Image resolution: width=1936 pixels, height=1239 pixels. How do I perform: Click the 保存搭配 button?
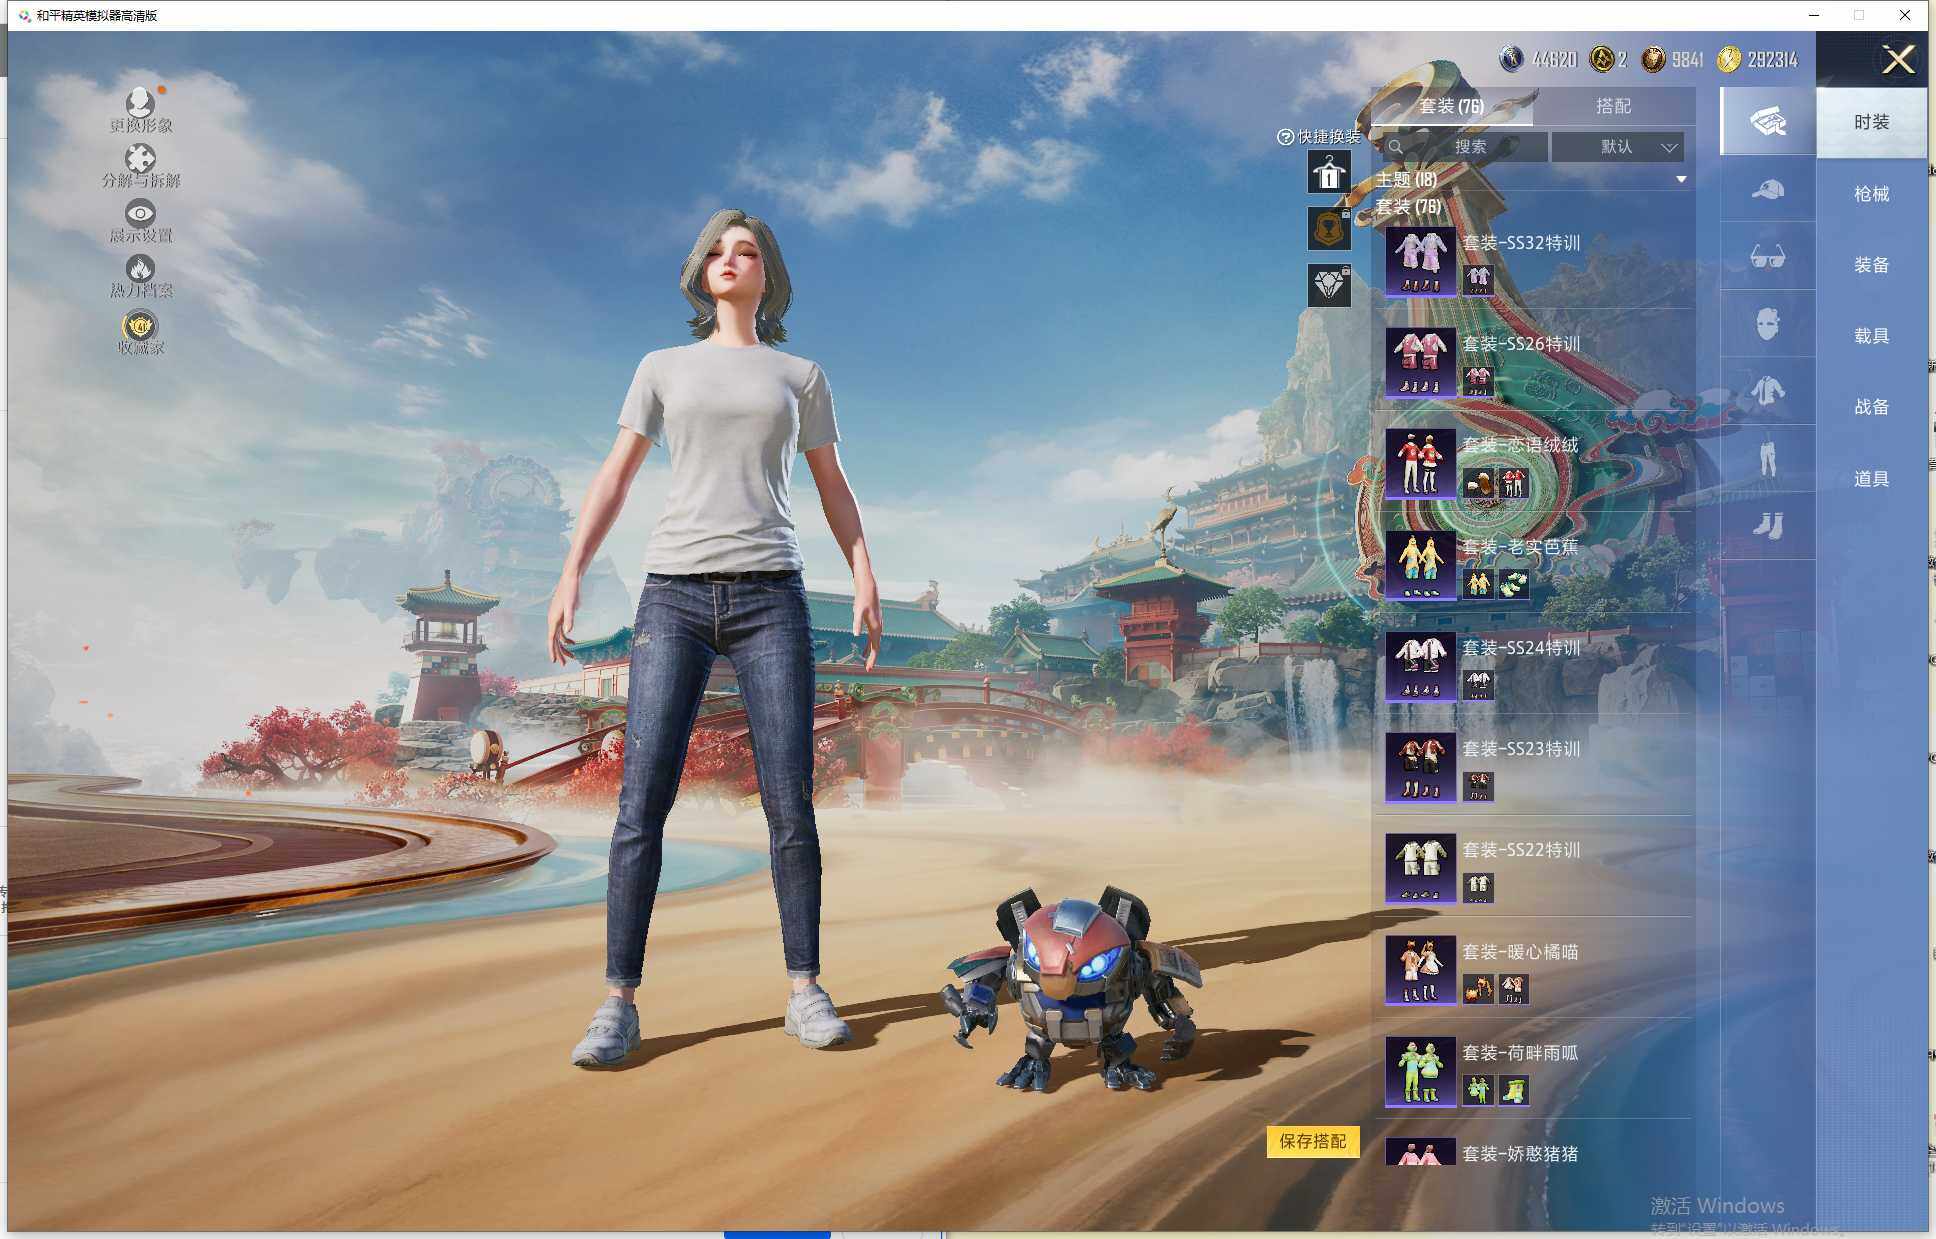click(1312, 1141)
